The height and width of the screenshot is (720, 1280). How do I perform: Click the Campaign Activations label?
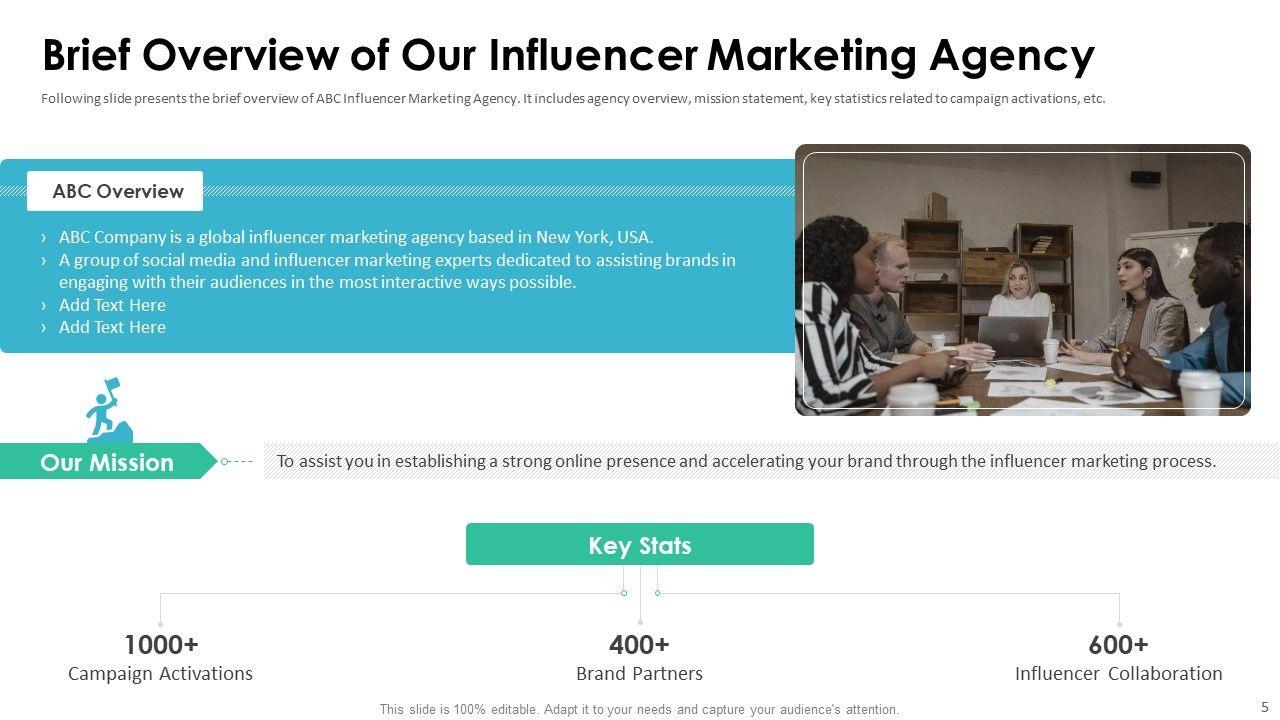tap(160, 673)
